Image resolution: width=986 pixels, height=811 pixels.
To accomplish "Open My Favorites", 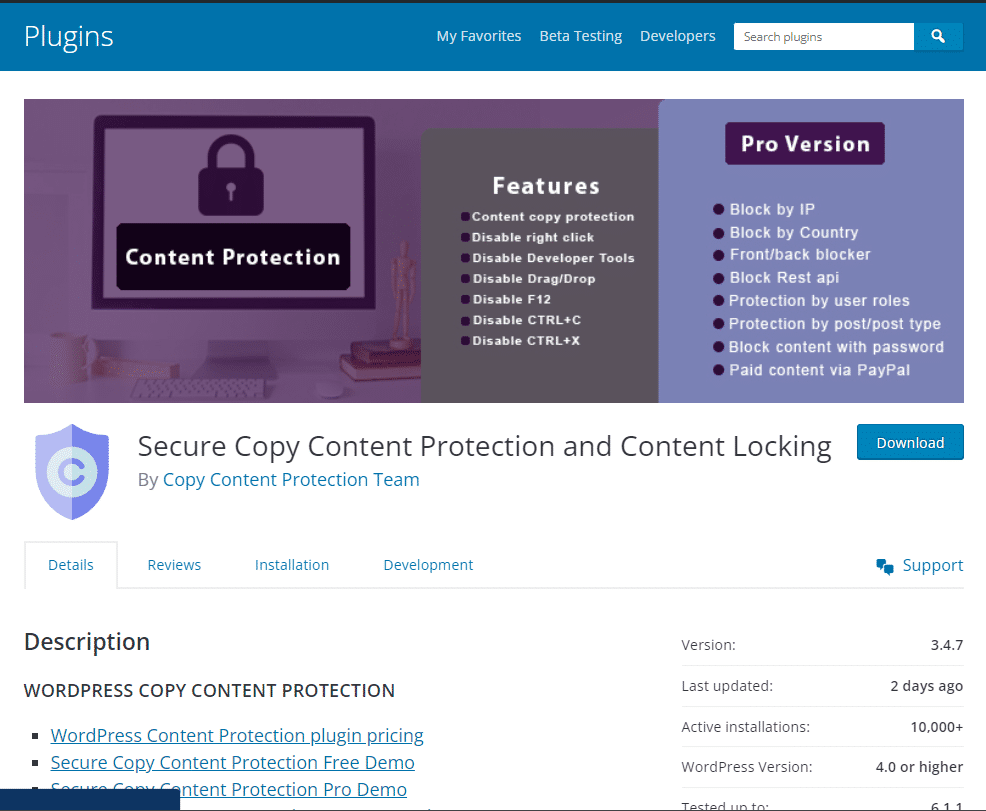I will pos(478,35).
